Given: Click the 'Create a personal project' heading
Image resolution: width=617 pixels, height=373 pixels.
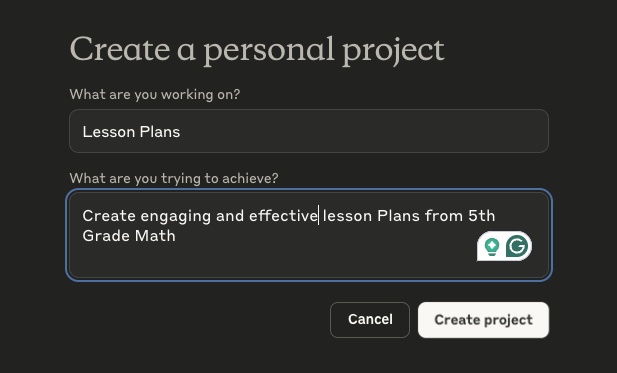Looking at the screenshot, I should [257, 50].
